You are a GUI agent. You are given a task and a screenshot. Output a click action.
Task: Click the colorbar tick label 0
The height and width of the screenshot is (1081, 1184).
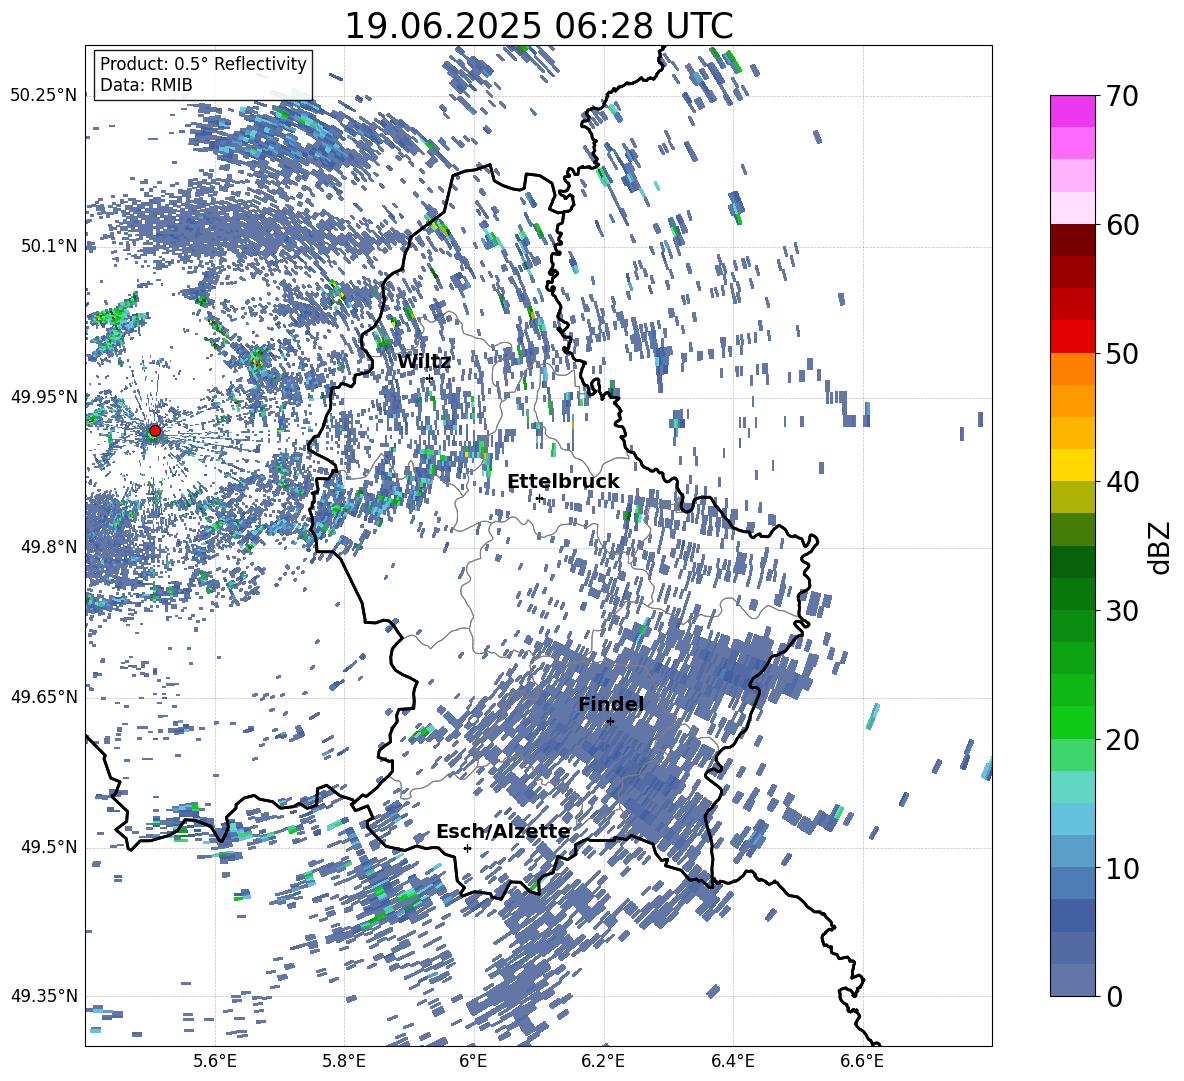point(1114,996)
